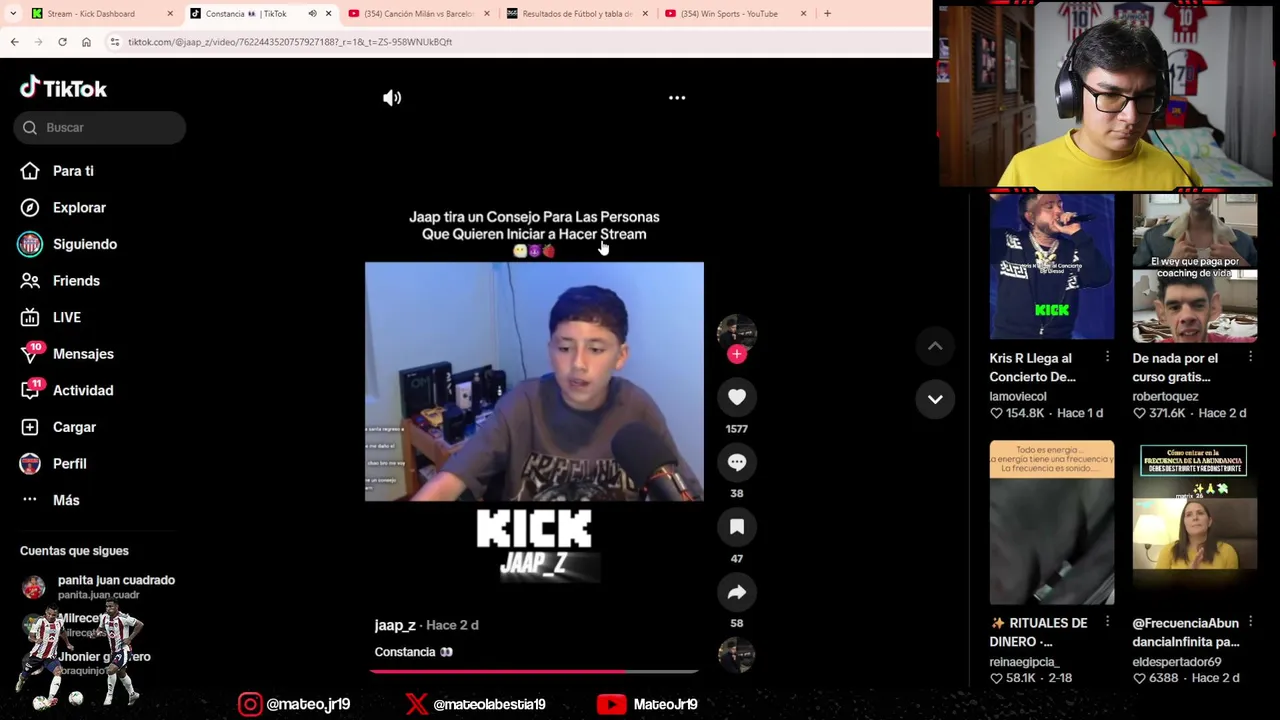Viewport: 1280px width, 720px height.
Task: Open the Cargar upload page
Action: click(74, 427)
